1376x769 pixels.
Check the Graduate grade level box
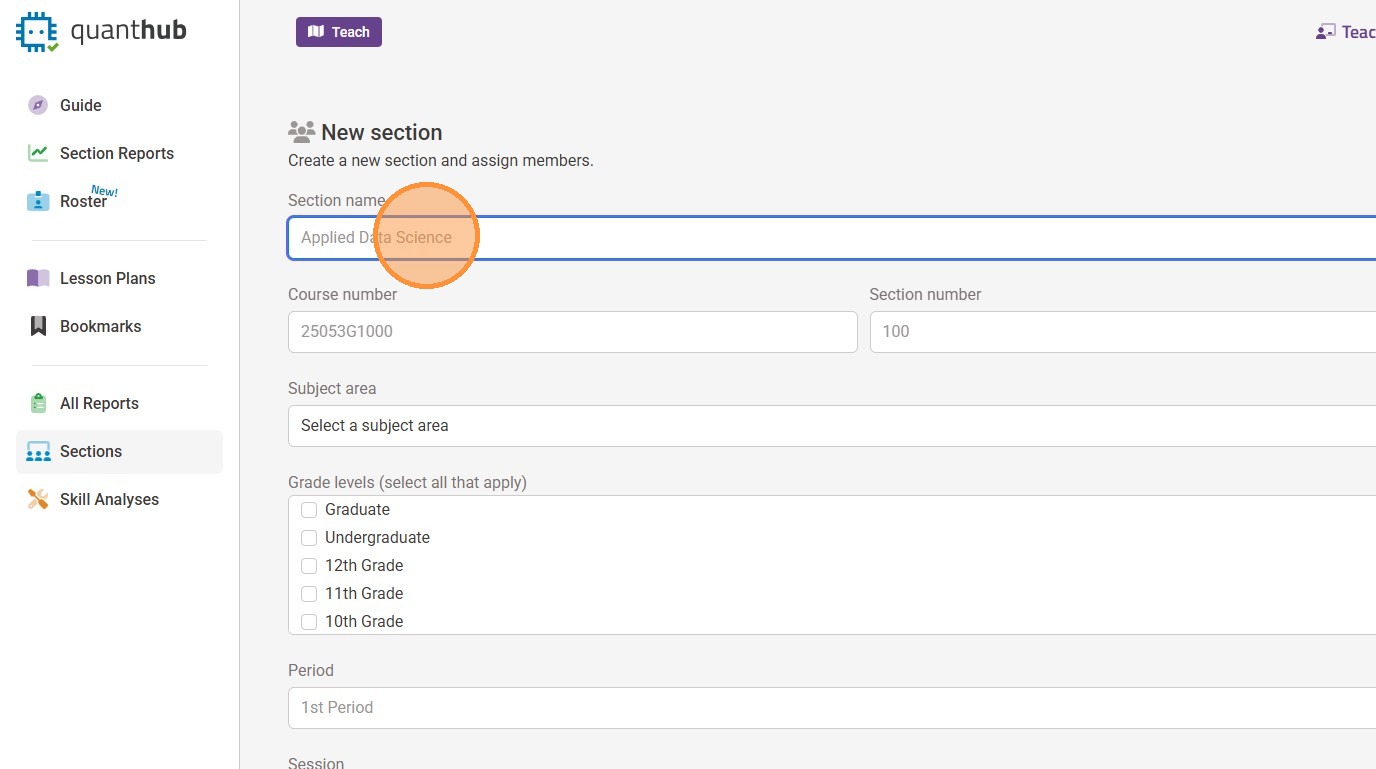coord(309,510)
